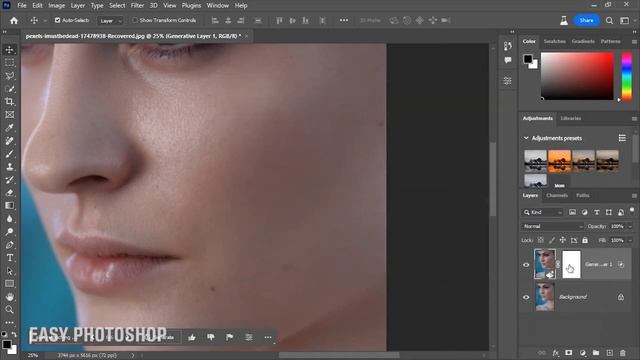Give thumbs down to generated result
This screenshot has height=360, width=640.
pyautogui.click(x=211, y=337)
